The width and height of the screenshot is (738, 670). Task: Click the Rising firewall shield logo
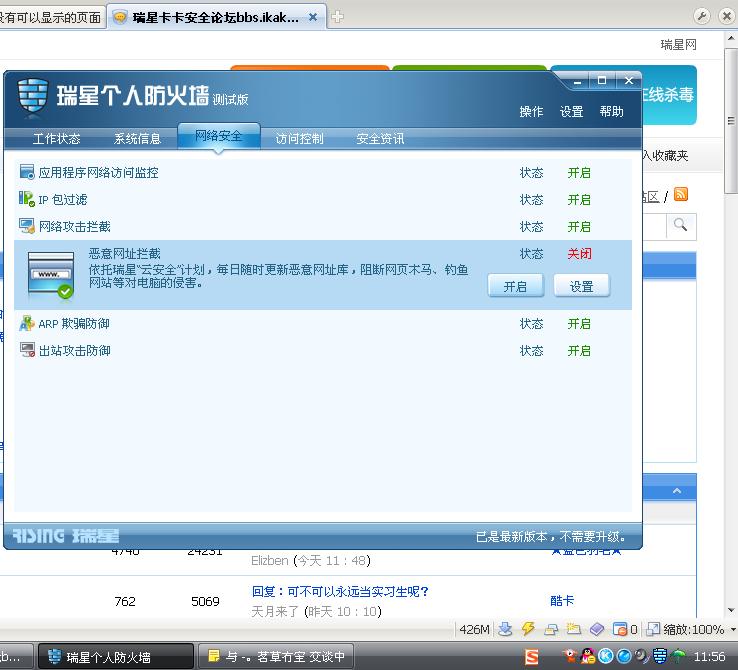[x=33, y=96]
